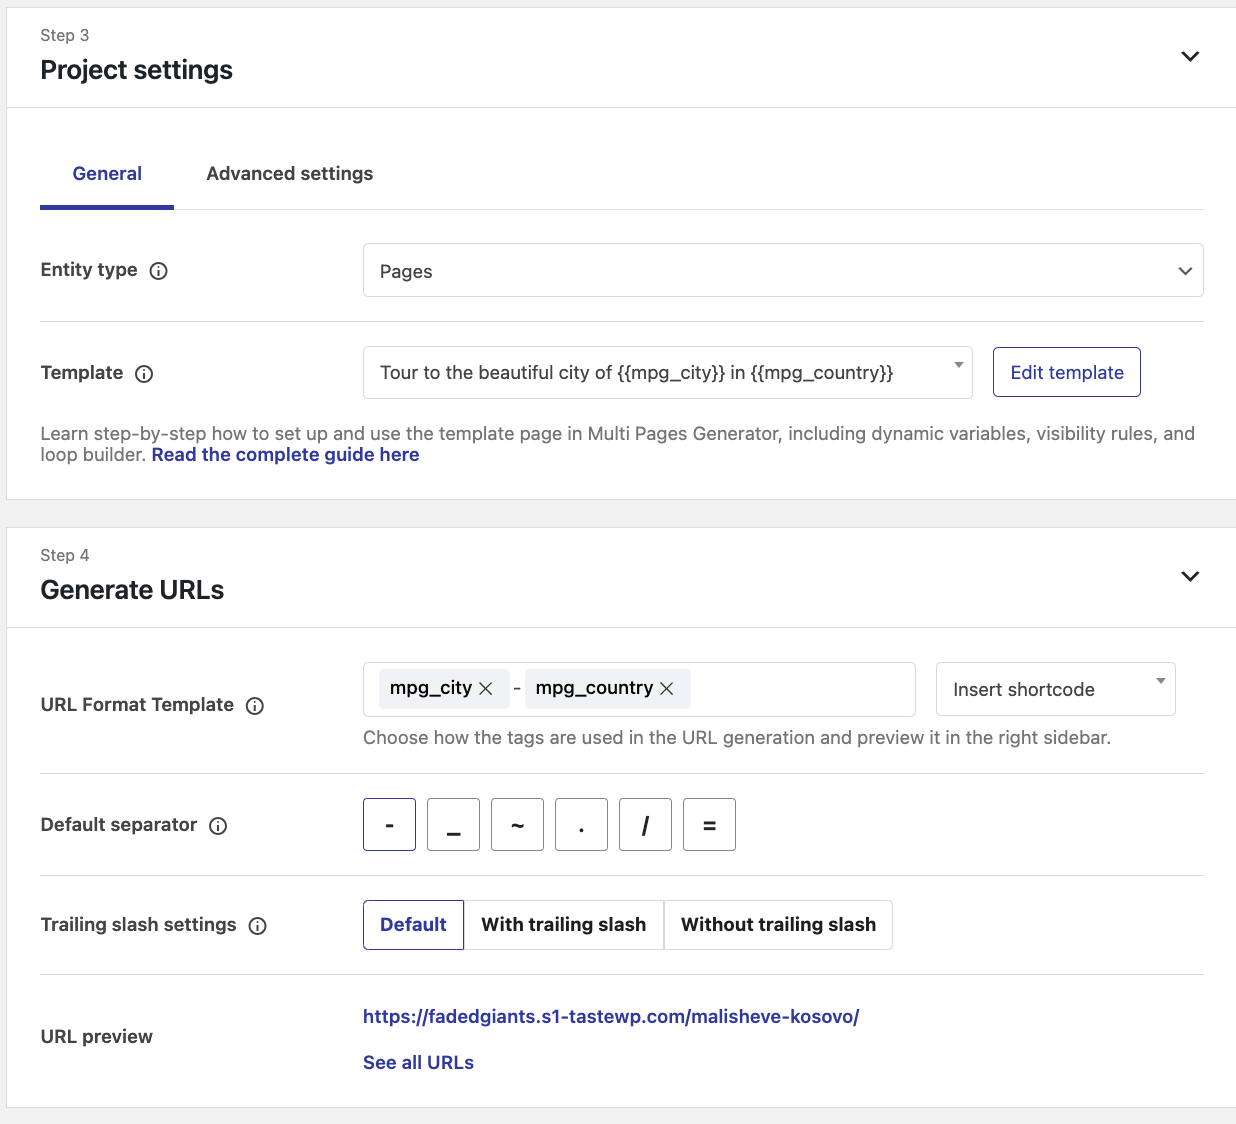
Task: Remove the mpg_country tag
Action: pos(667,689)
